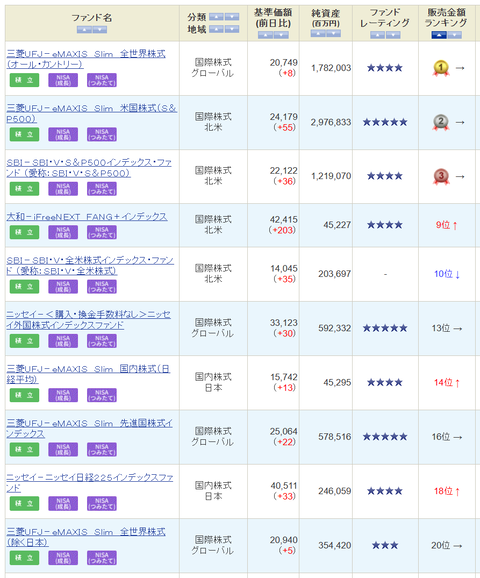
Task: Click ranking text 20位
Action: [x=441, y=546]
